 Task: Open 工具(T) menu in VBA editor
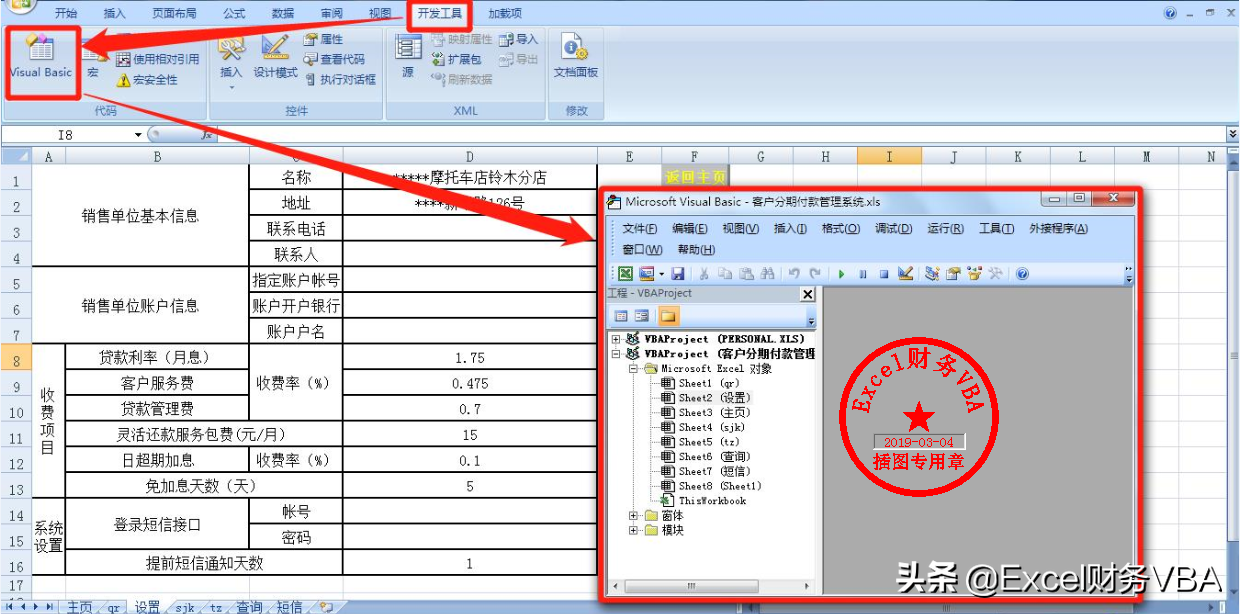coord(997,229)
